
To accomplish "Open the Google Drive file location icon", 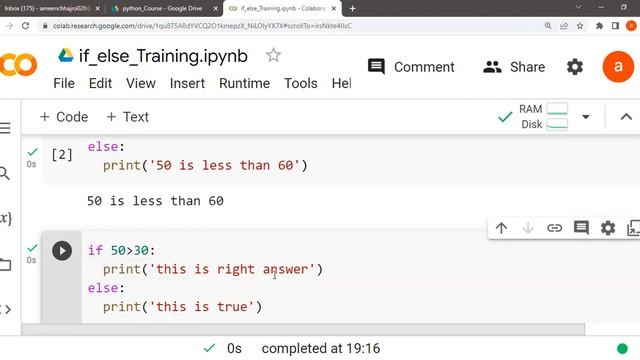I will coord(66,55).
